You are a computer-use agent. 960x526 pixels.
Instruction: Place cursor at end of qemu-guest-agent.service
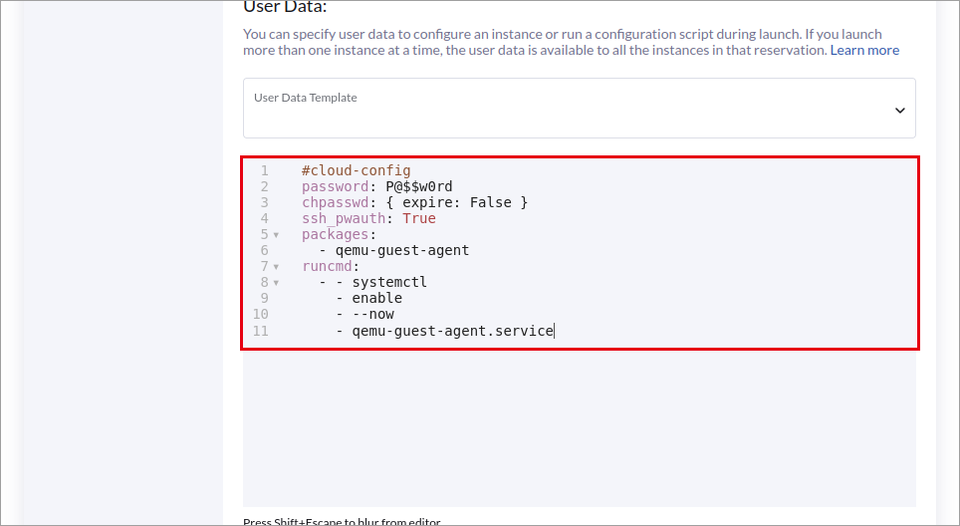pyautogui.click(x=553, y=331)
